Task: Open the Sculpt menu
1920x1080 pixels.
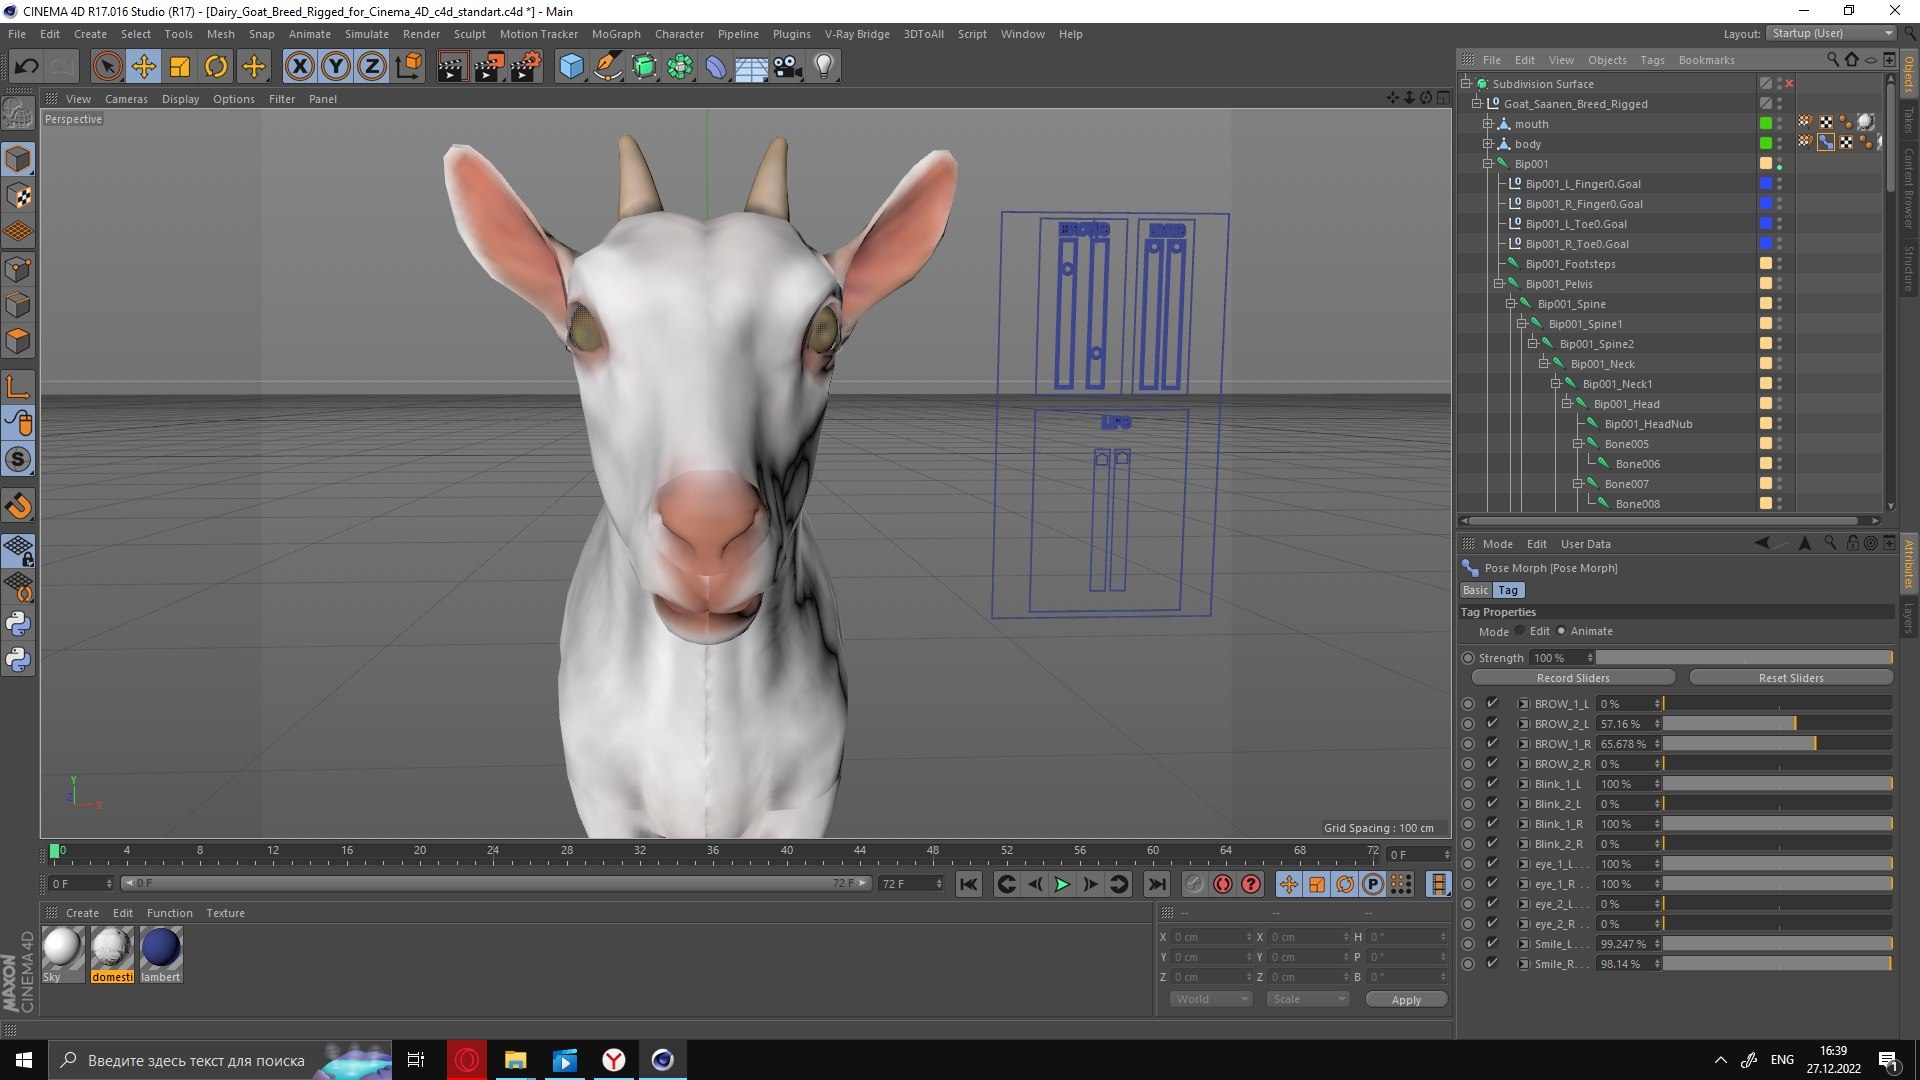Action: coord(469,34)
